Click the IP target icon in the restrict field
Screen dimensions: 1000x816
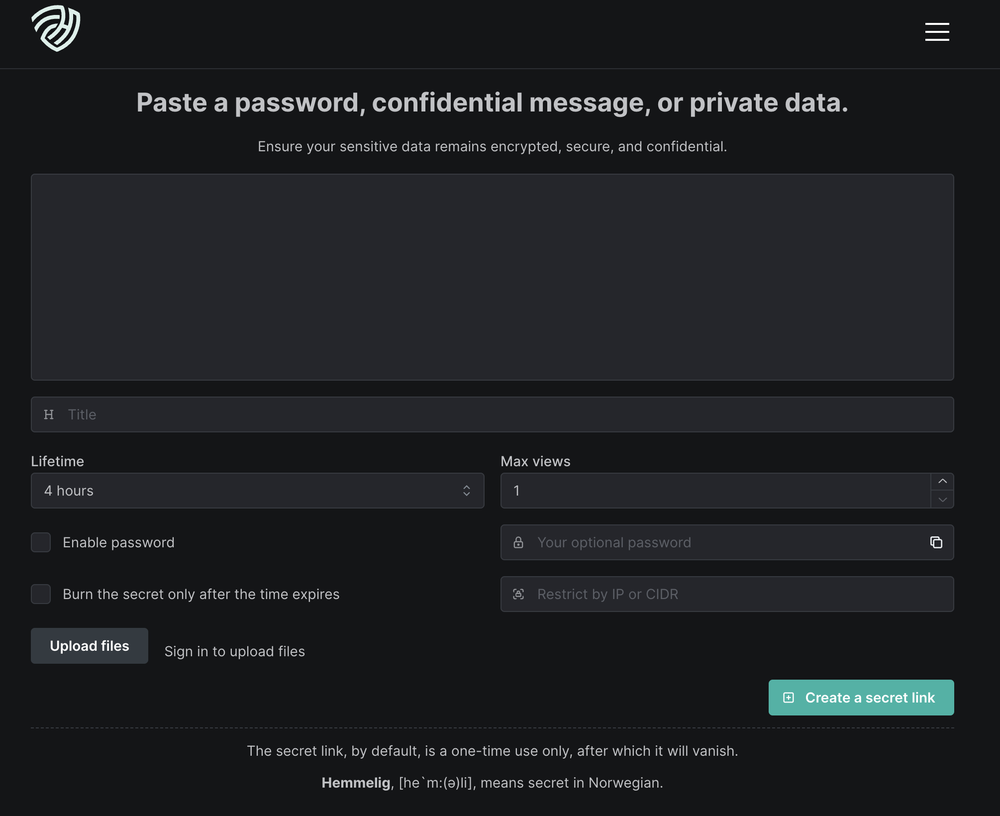click(x=518, y=593)
